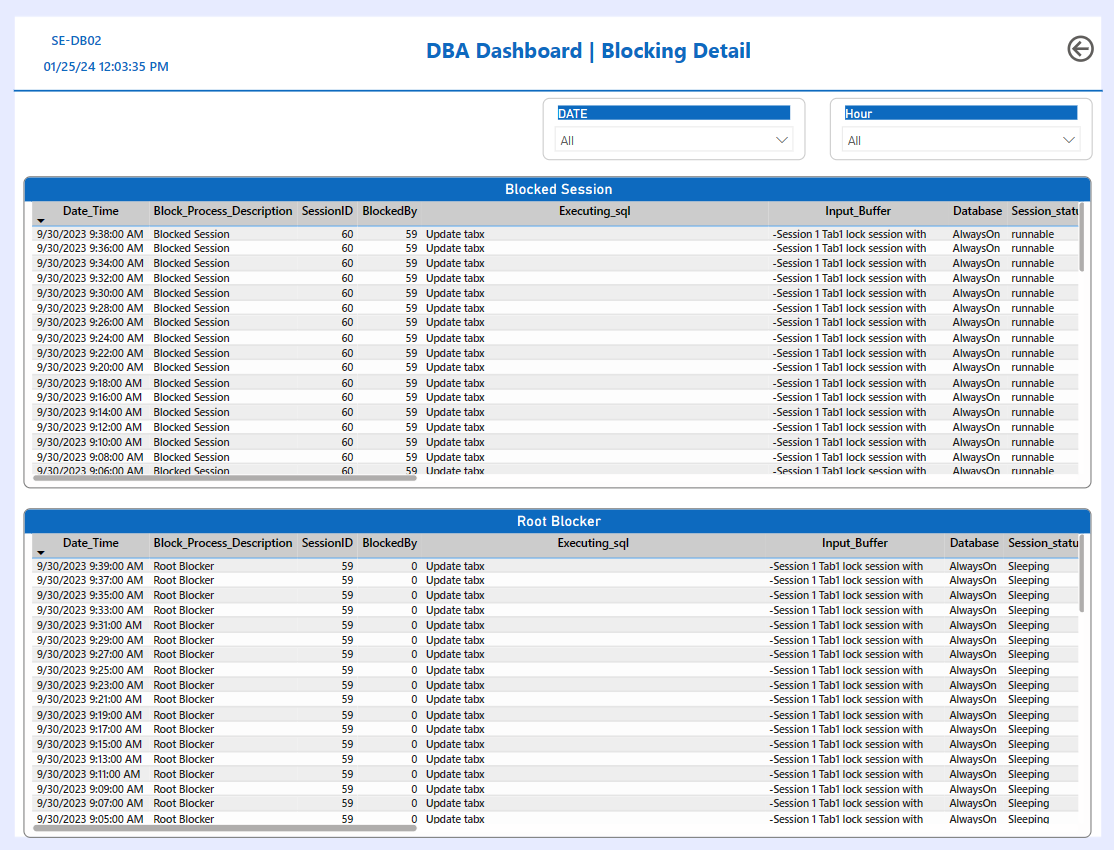Viewport: 1114px width, 850px height.
Task: Click Session_status header in Blocked Session table
Action: 1044,211
